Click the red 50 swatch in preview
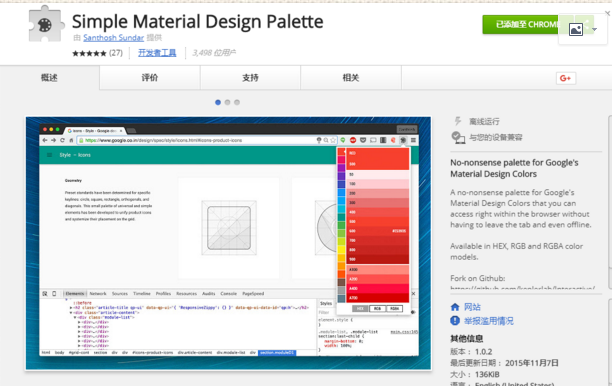 (x=377, y=174)
